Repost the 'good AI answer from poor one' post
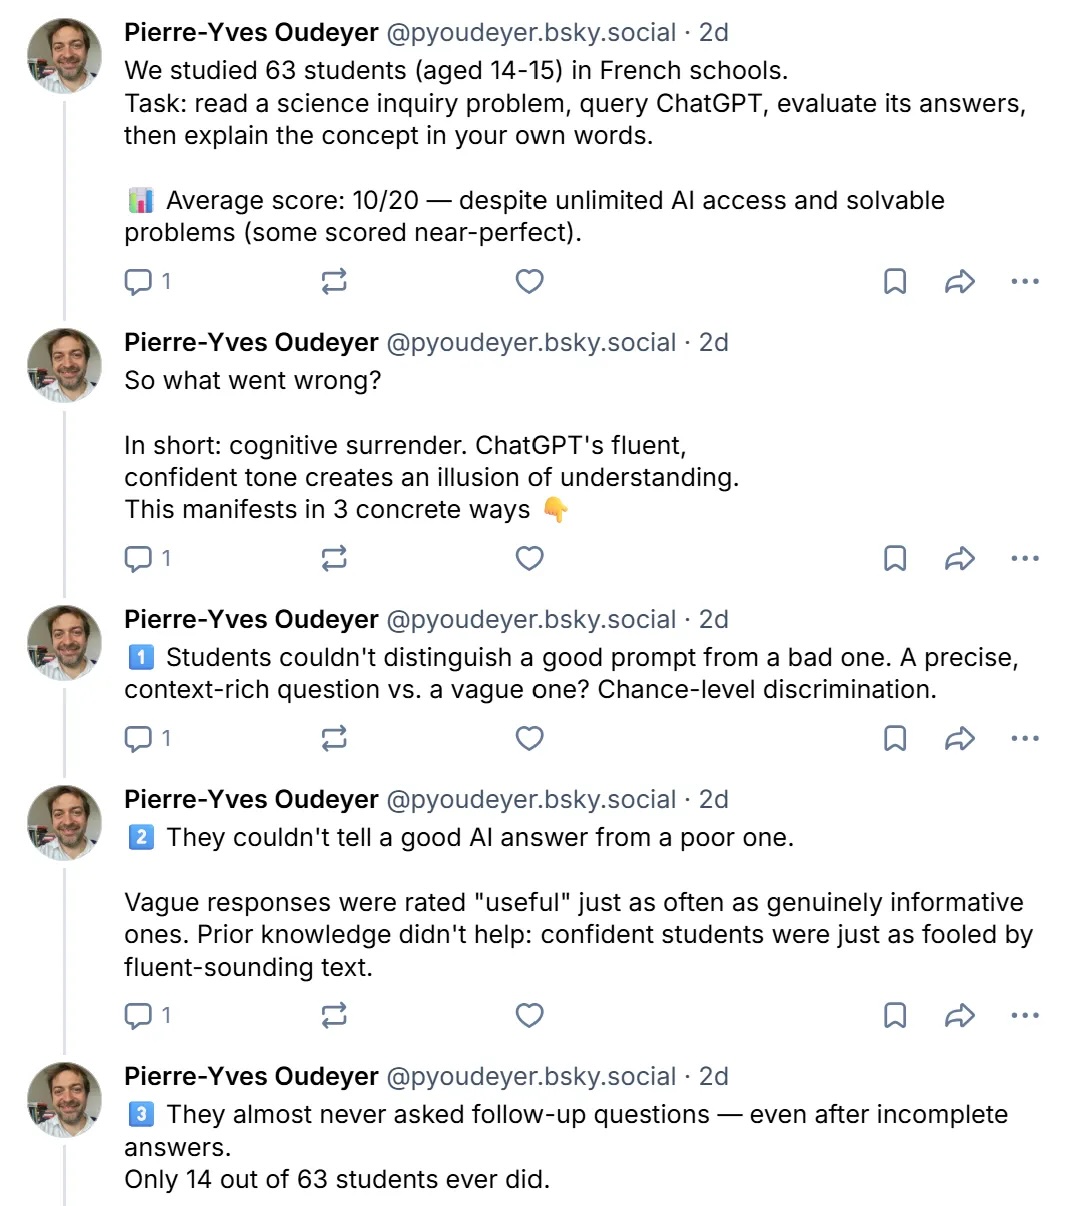The image size is (1066, 1206). (x=334, y=1015)
